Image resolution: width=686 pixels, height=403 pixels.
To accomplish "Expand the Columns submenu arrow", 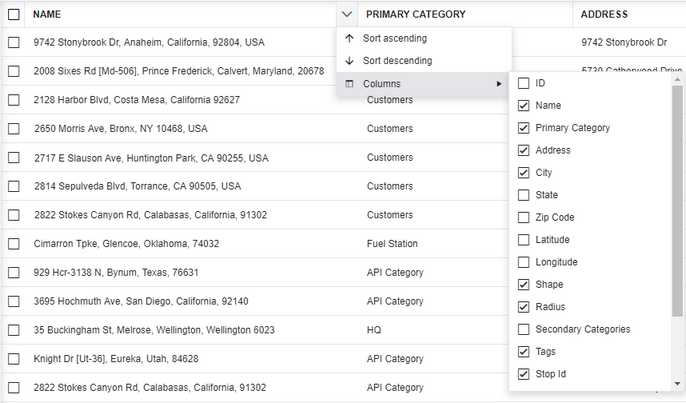I will tap(499, 84).
